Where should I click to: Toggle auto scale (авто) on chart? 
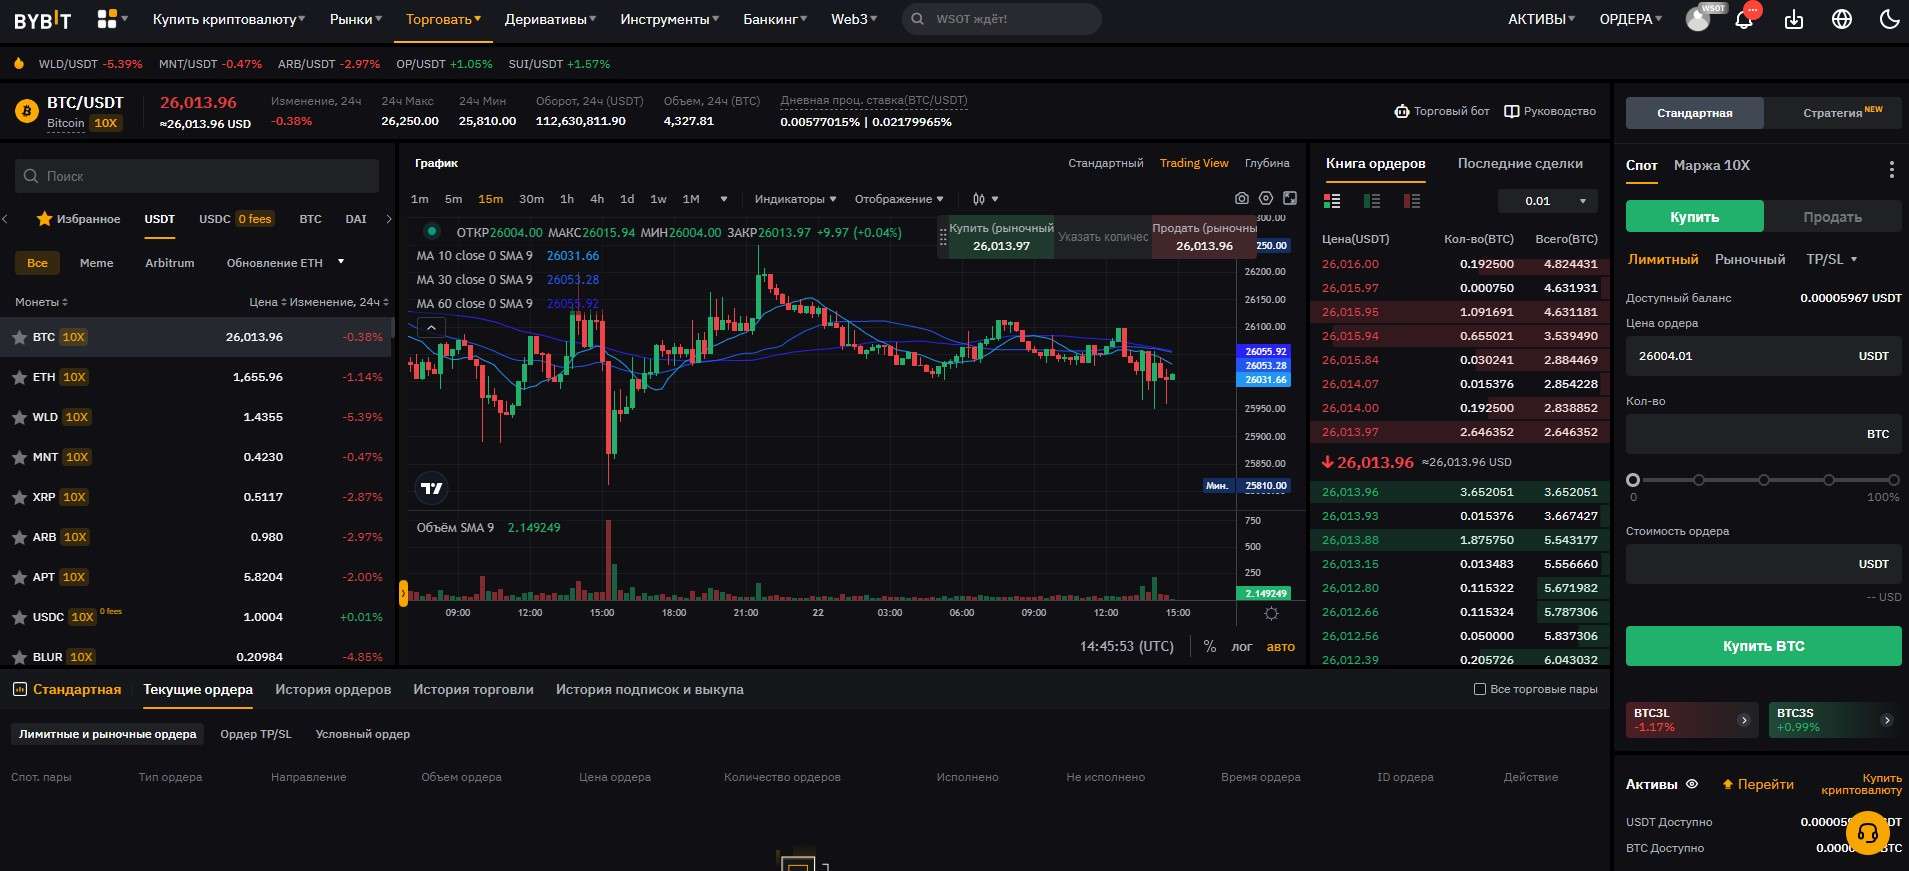coord(1281,646)
